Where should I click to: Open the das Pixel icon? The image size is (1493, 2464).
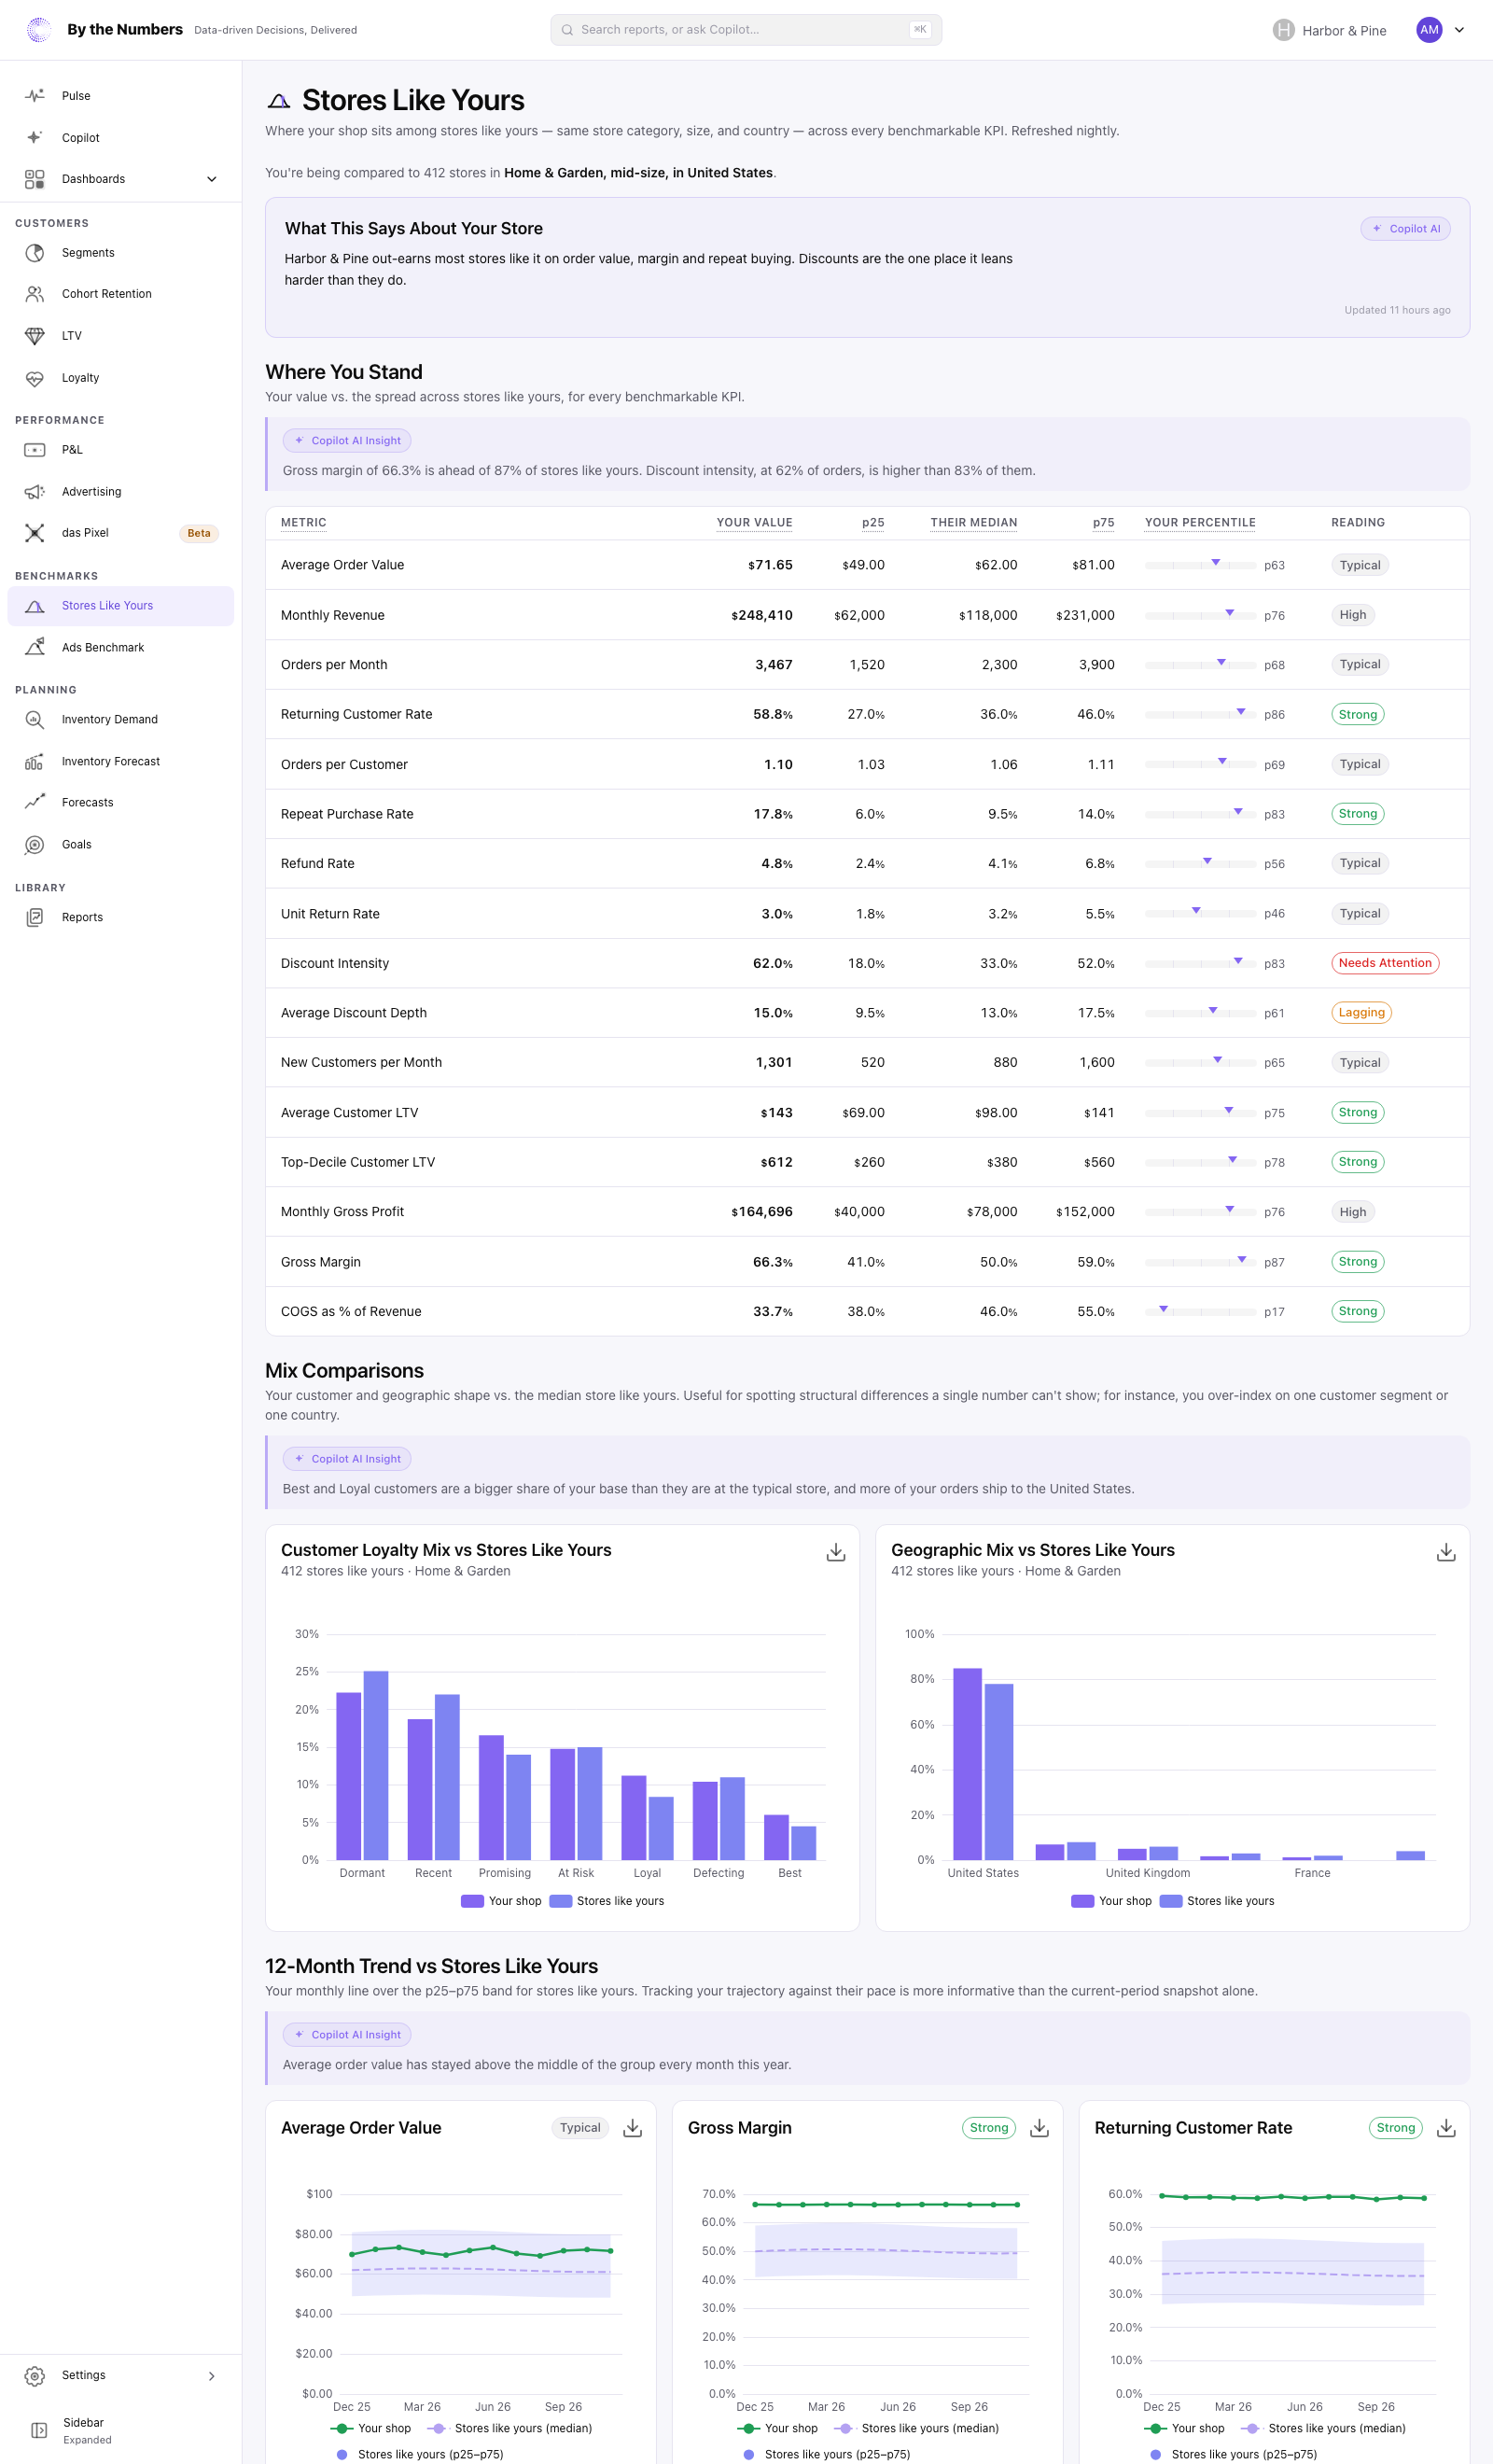click(35, 533)
